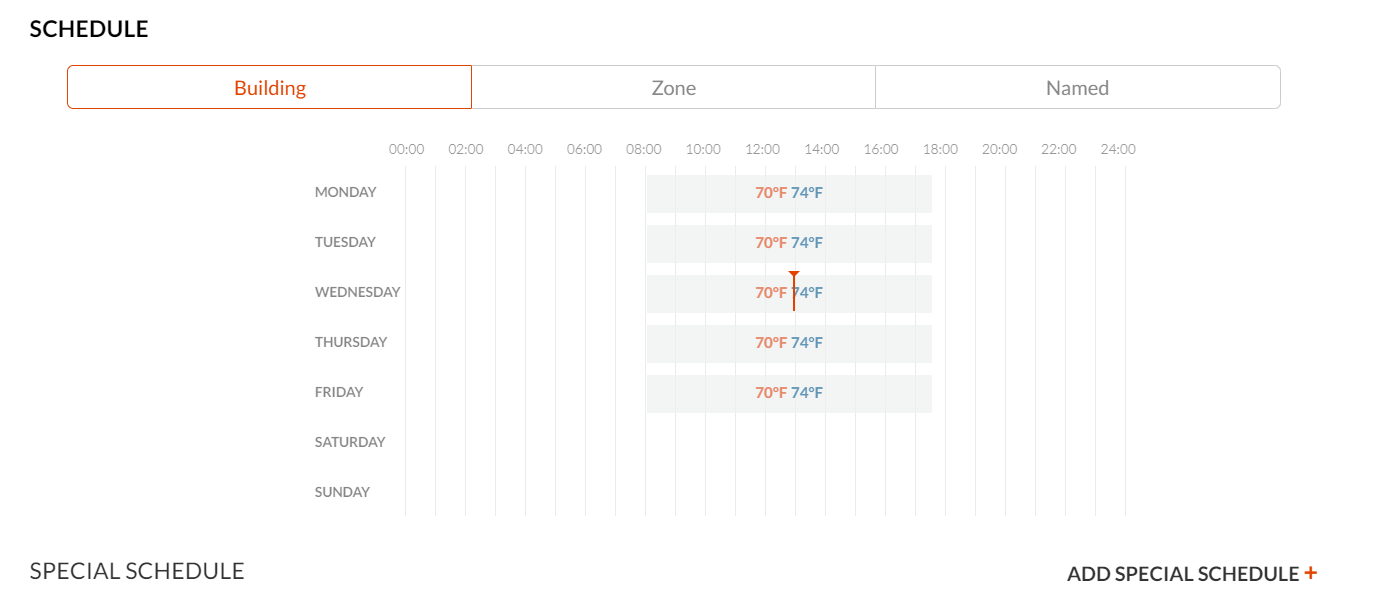Image resolution: width=1382 pixels, height=594 pixels.
Task: Open Monday's 70°F 74°F schedule block
Action: click(x=789, y=194)
